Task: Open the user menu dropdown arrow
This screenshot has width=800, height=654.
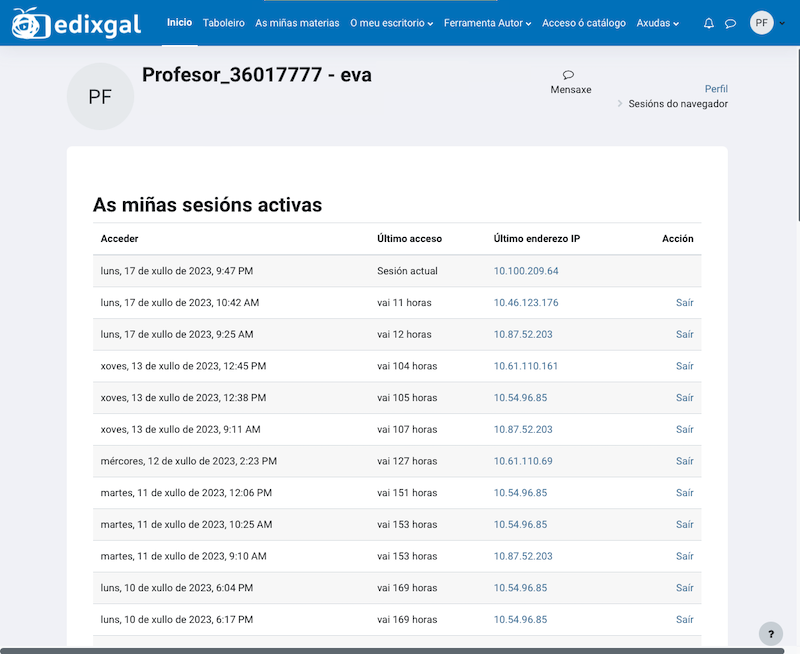Action: click(x=781, y=23)
